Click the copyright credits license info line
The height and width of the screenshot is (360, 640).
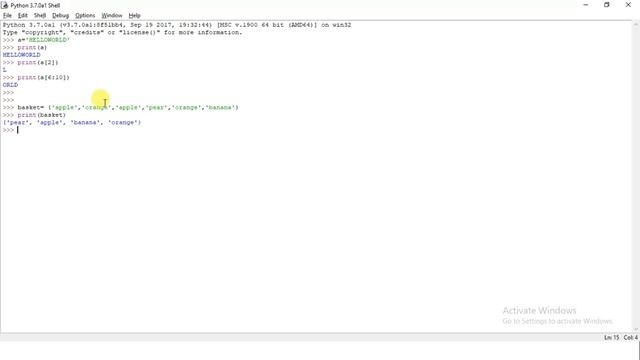pos(122,32)
